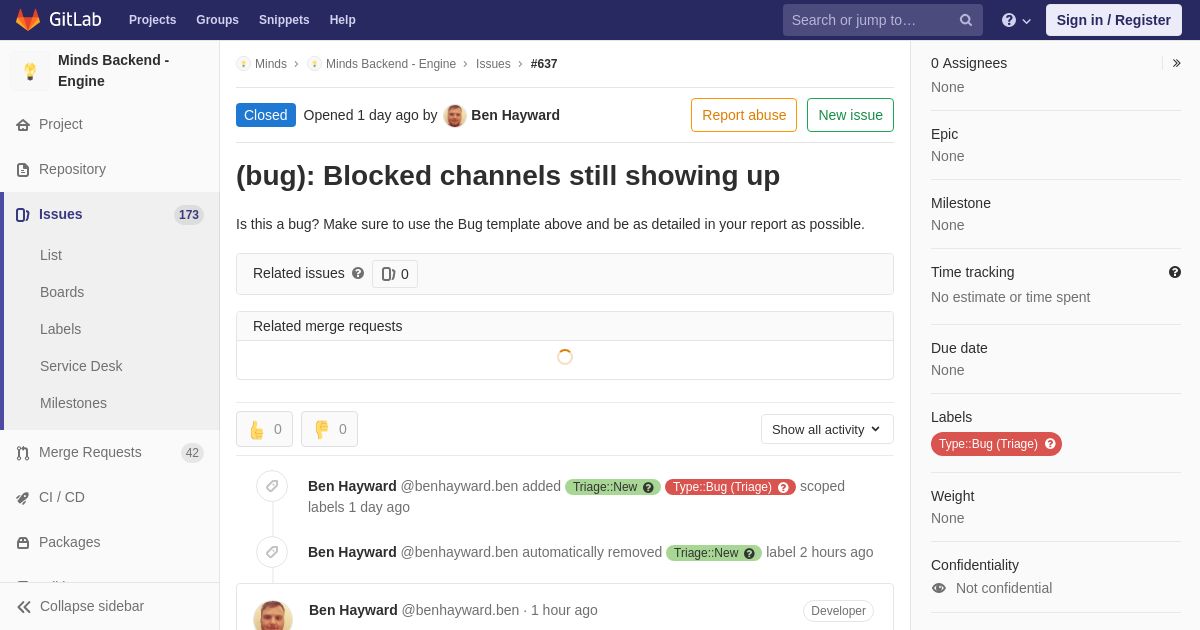The width and height of the screenshot is (1200, 630).
Task: Click the Issues breadcrumb link
Action: [493, 64]
